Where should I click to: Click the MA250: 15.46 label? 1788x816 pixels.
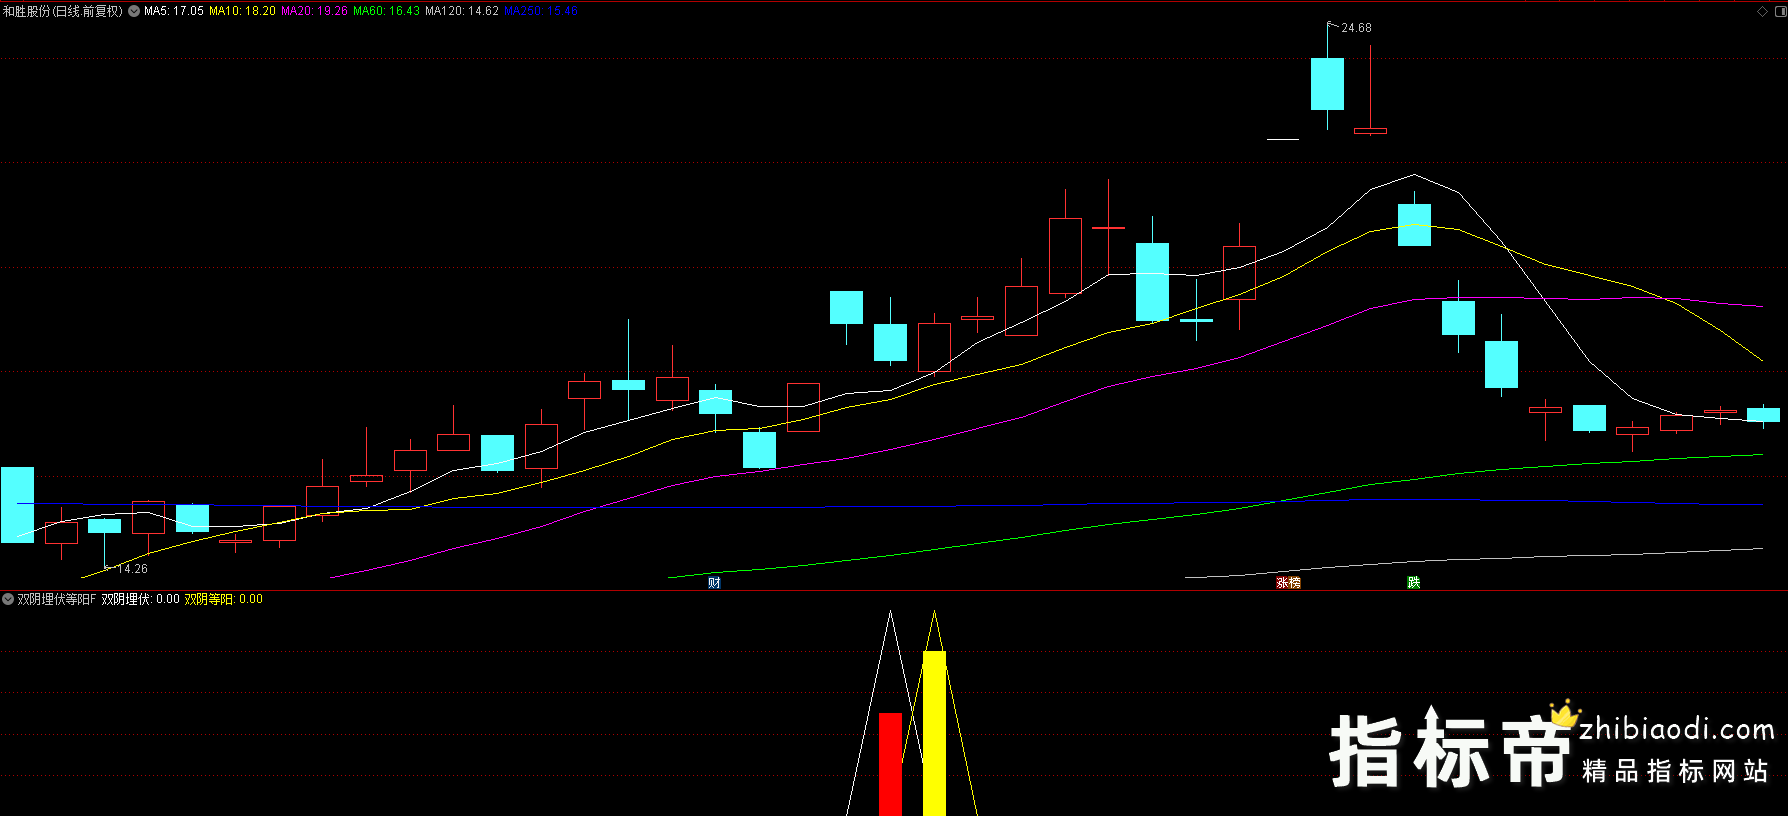(x=541, y=11)
